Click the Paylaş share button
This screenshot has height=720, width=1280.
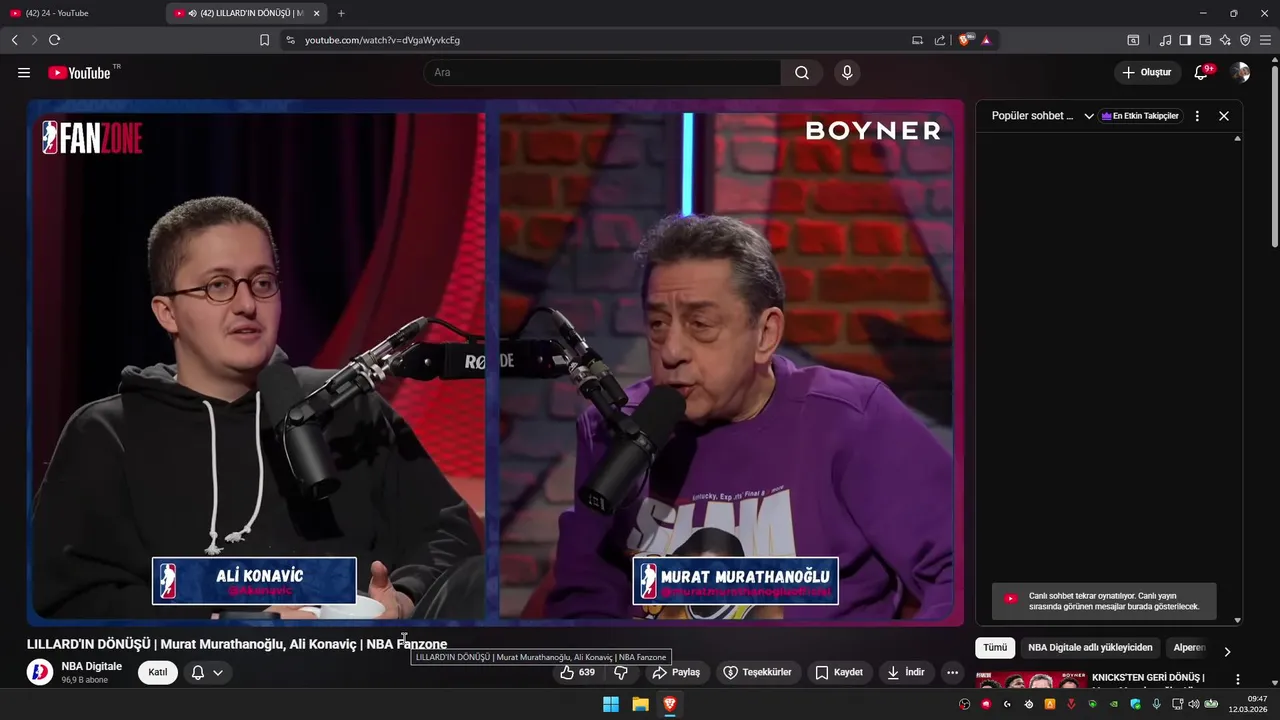(x=676, y=672)
